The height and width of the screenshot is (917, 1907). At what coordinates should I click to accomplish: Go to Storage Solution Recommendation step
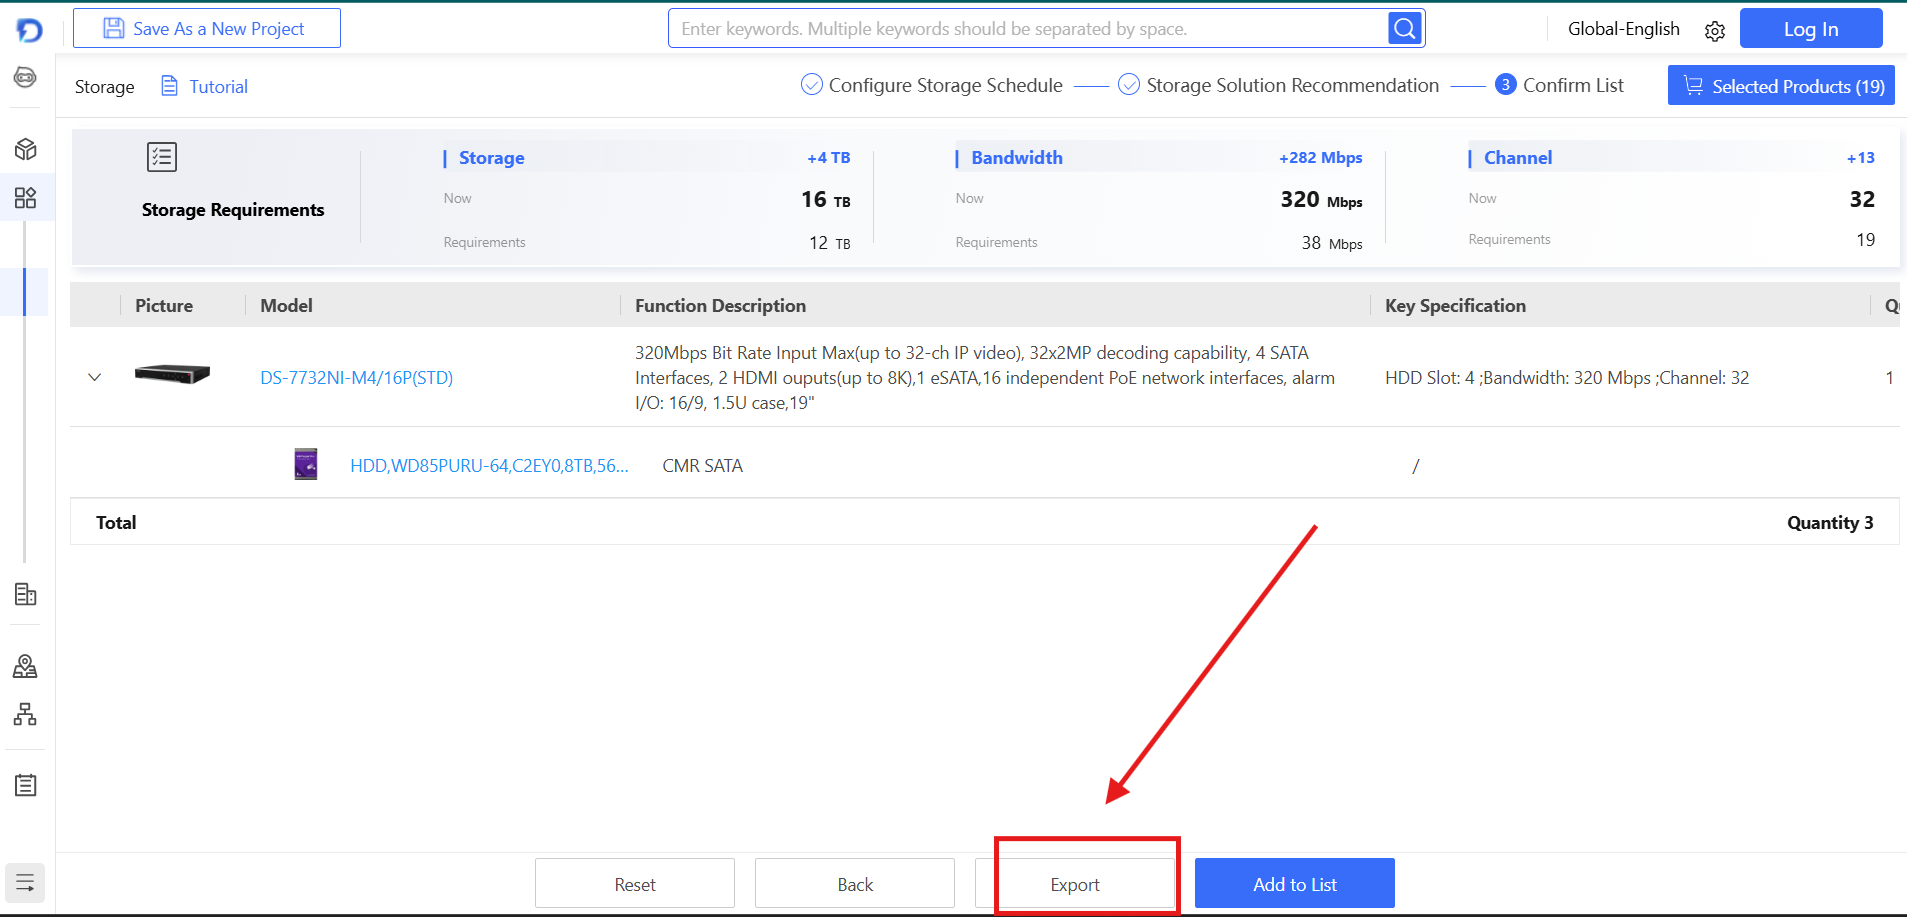1292,86
